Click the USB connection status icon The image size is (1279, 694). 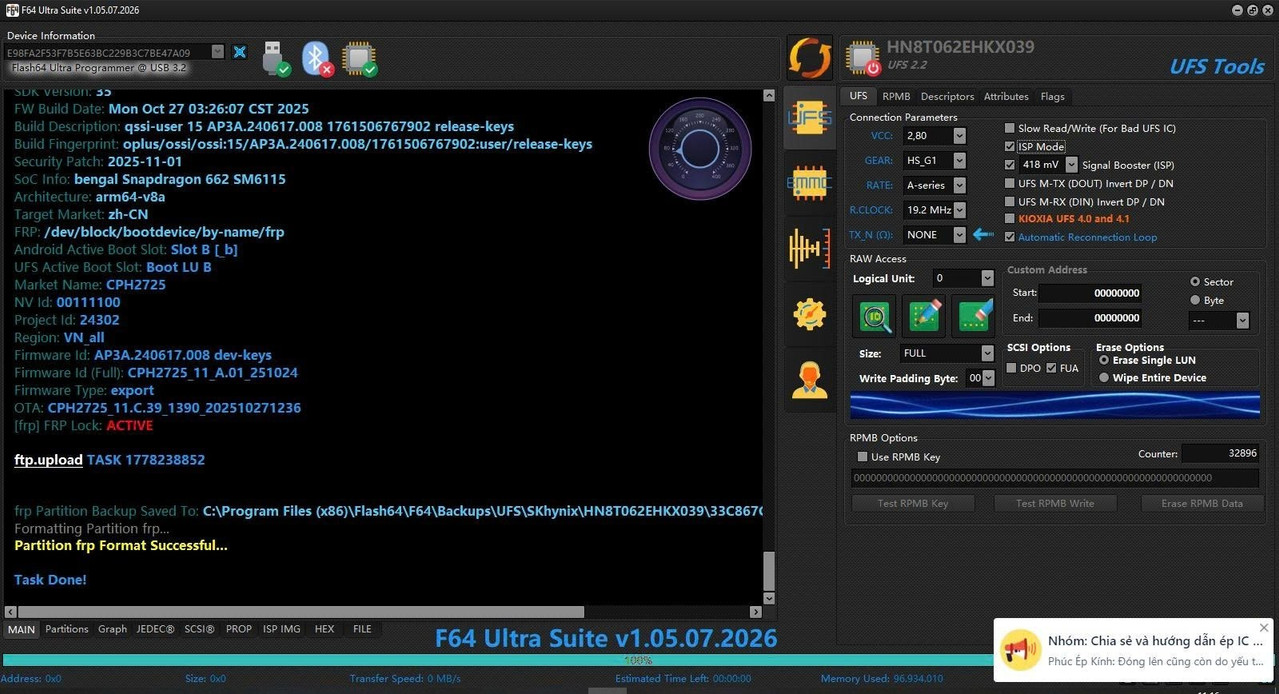tap(275, 58)
